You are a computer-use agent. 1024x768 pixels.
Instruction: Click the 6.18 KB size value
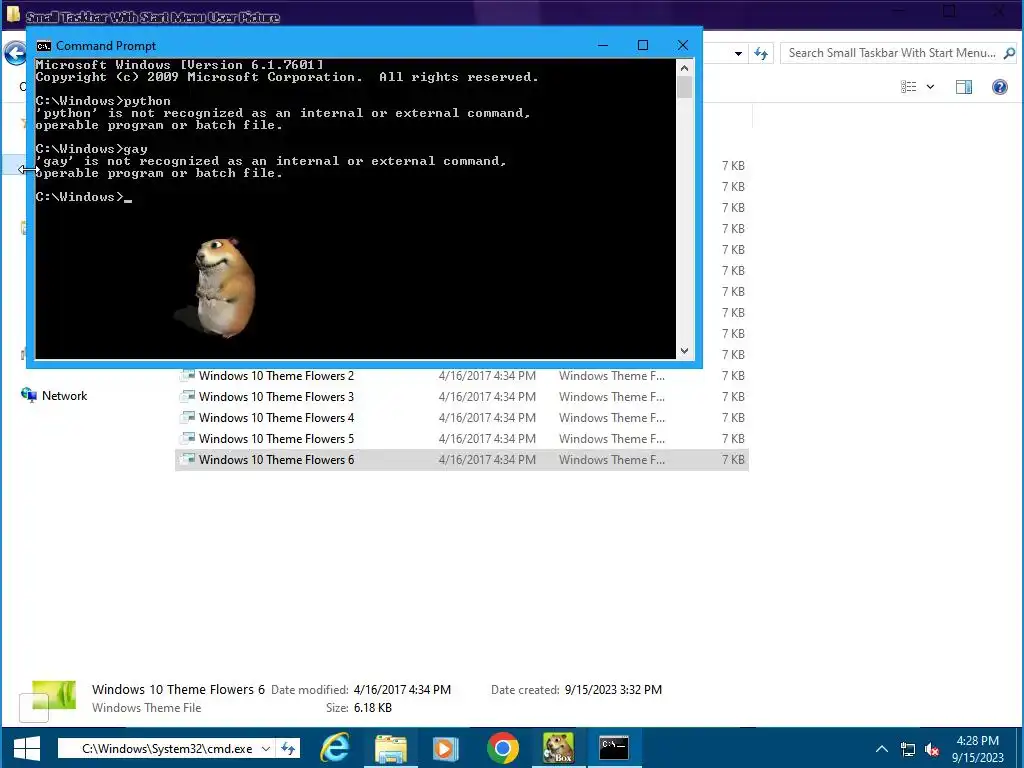[373, 708]
